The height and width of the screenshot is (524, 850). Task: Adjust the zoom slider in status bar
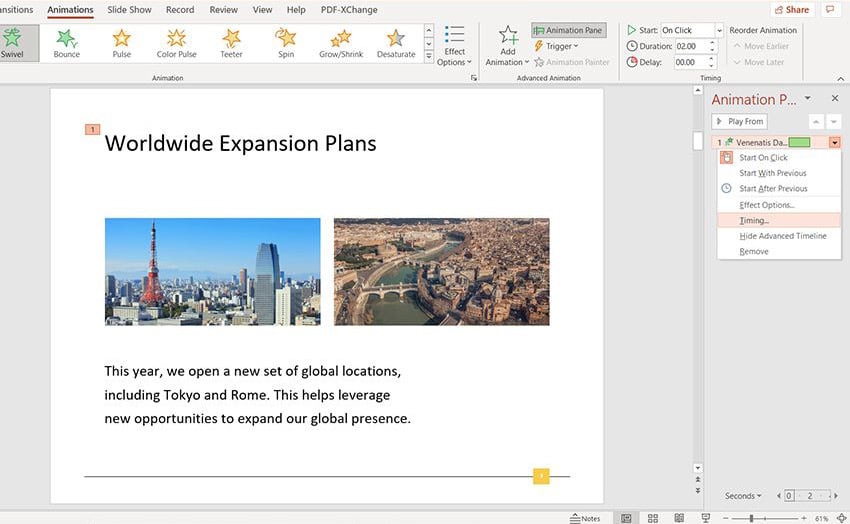point(751,518)
